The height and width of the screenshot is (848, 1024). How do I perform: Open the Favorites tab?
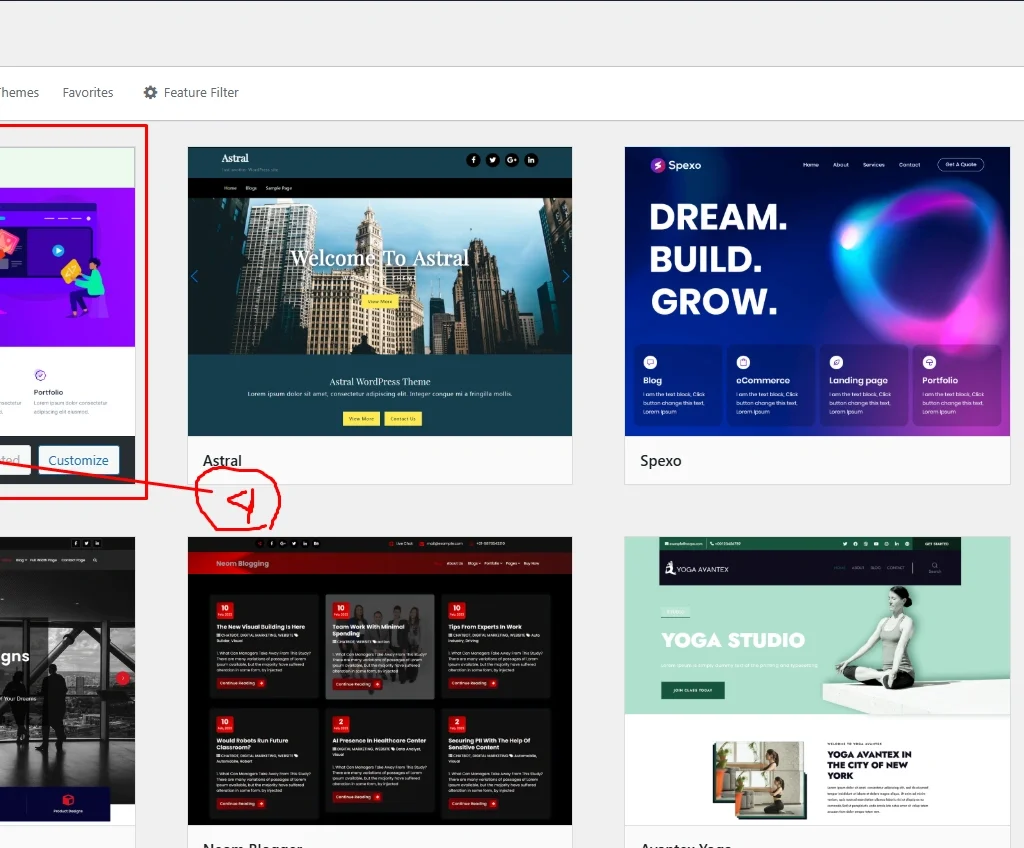coord(88,92)
